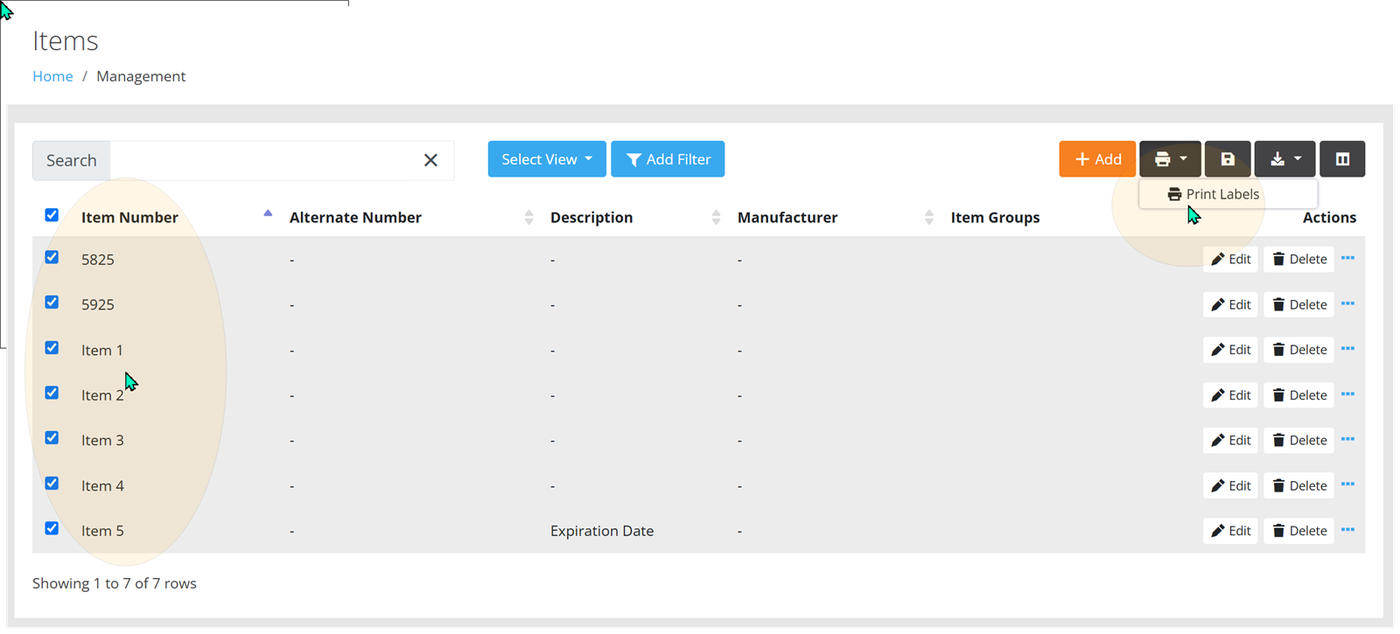Viewport: 1400px width, 634px height.
Task: Edit item 5825
Action: pyautogui.click(x=1230, y=259)
